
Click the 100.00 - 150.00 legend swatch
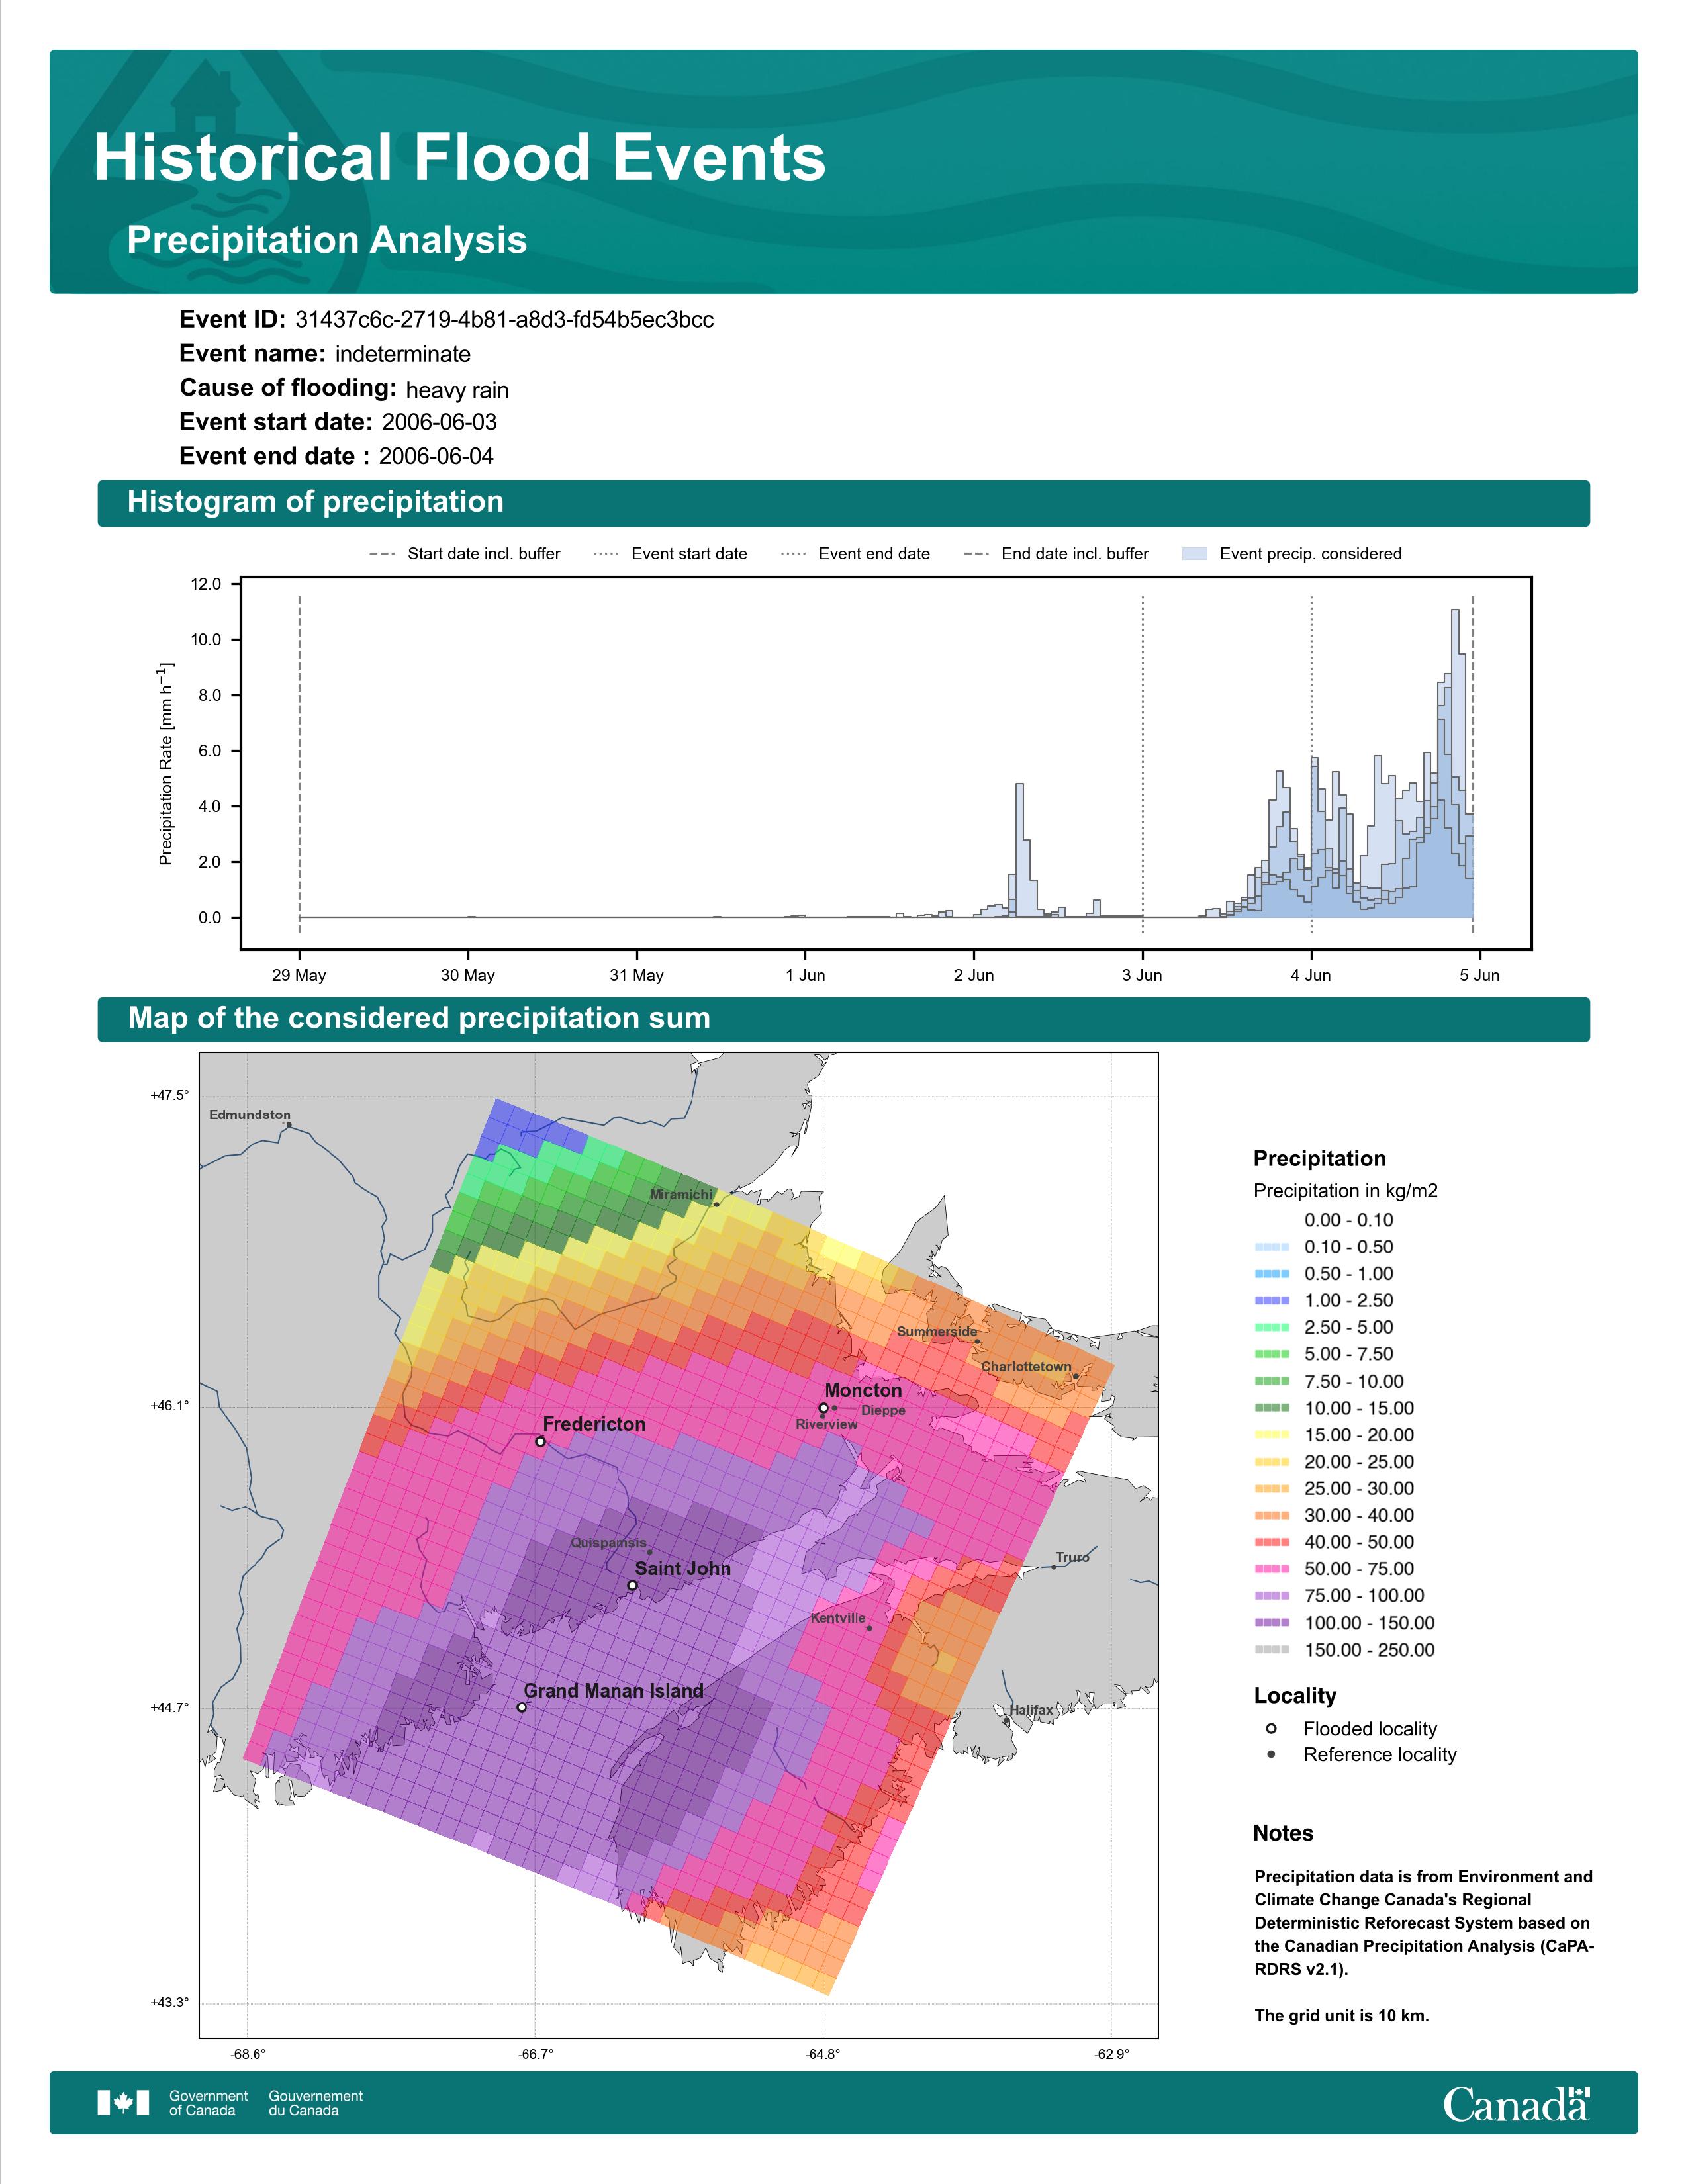click(1271, 1623)
